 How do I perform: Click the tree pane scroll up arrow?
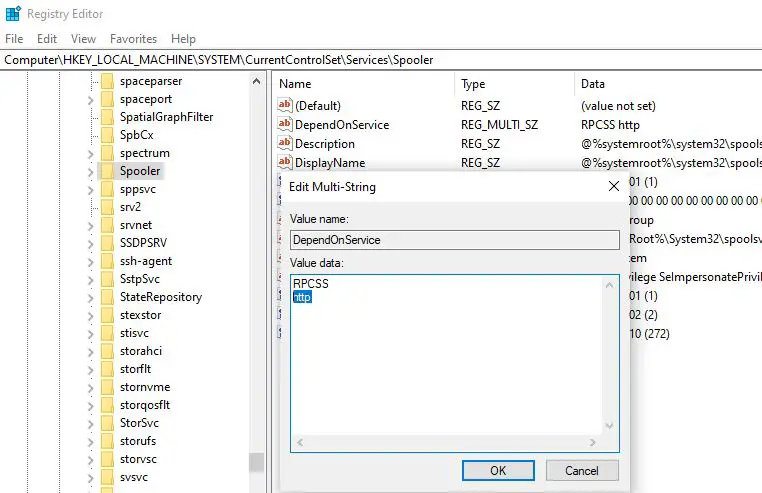257,81
